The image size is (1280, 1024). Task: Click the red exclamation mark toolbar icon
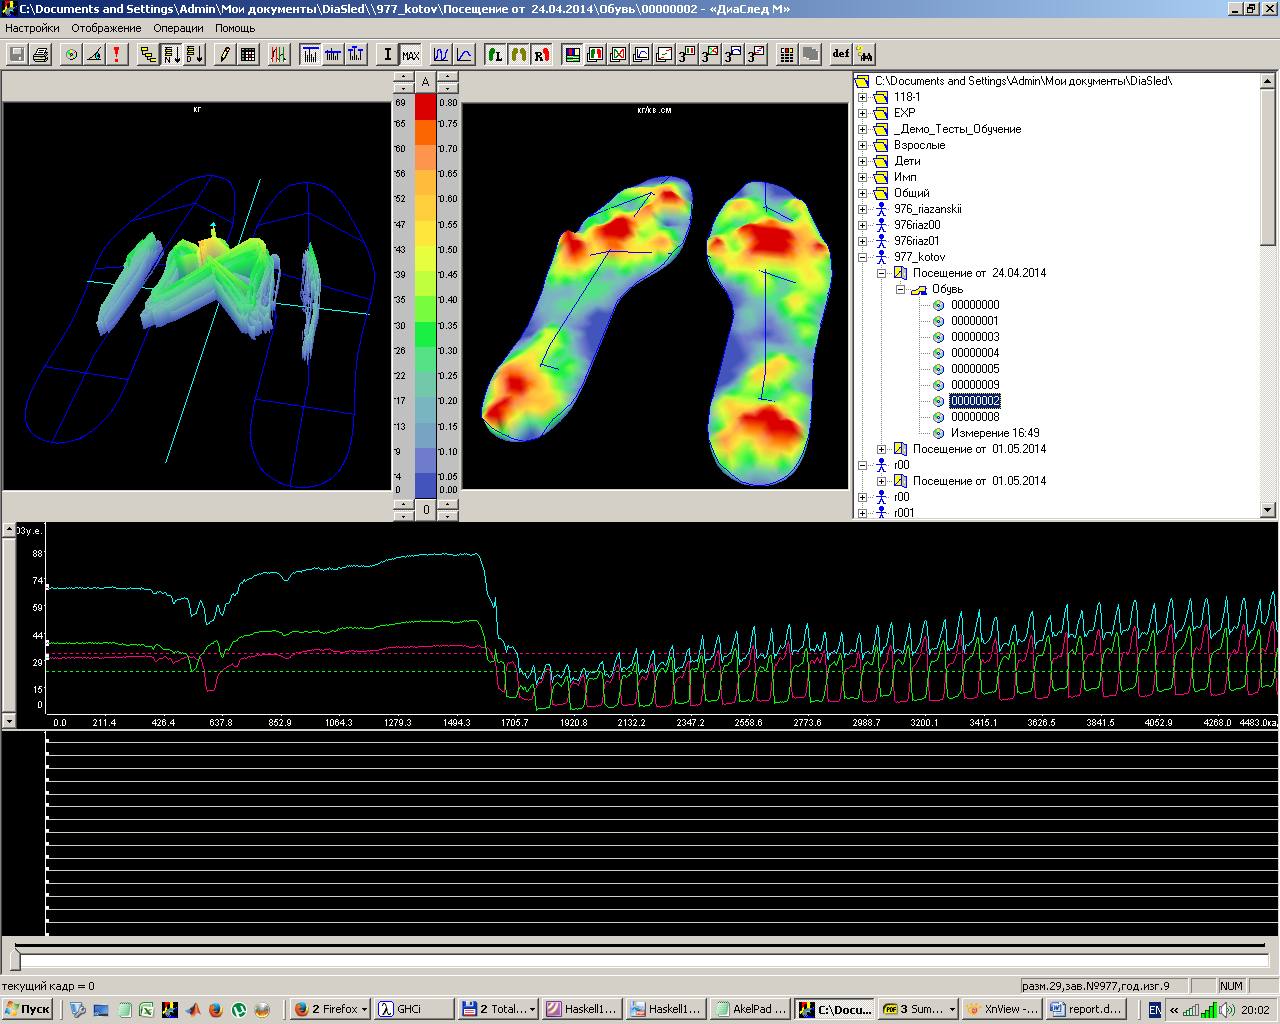click(117, 55)
